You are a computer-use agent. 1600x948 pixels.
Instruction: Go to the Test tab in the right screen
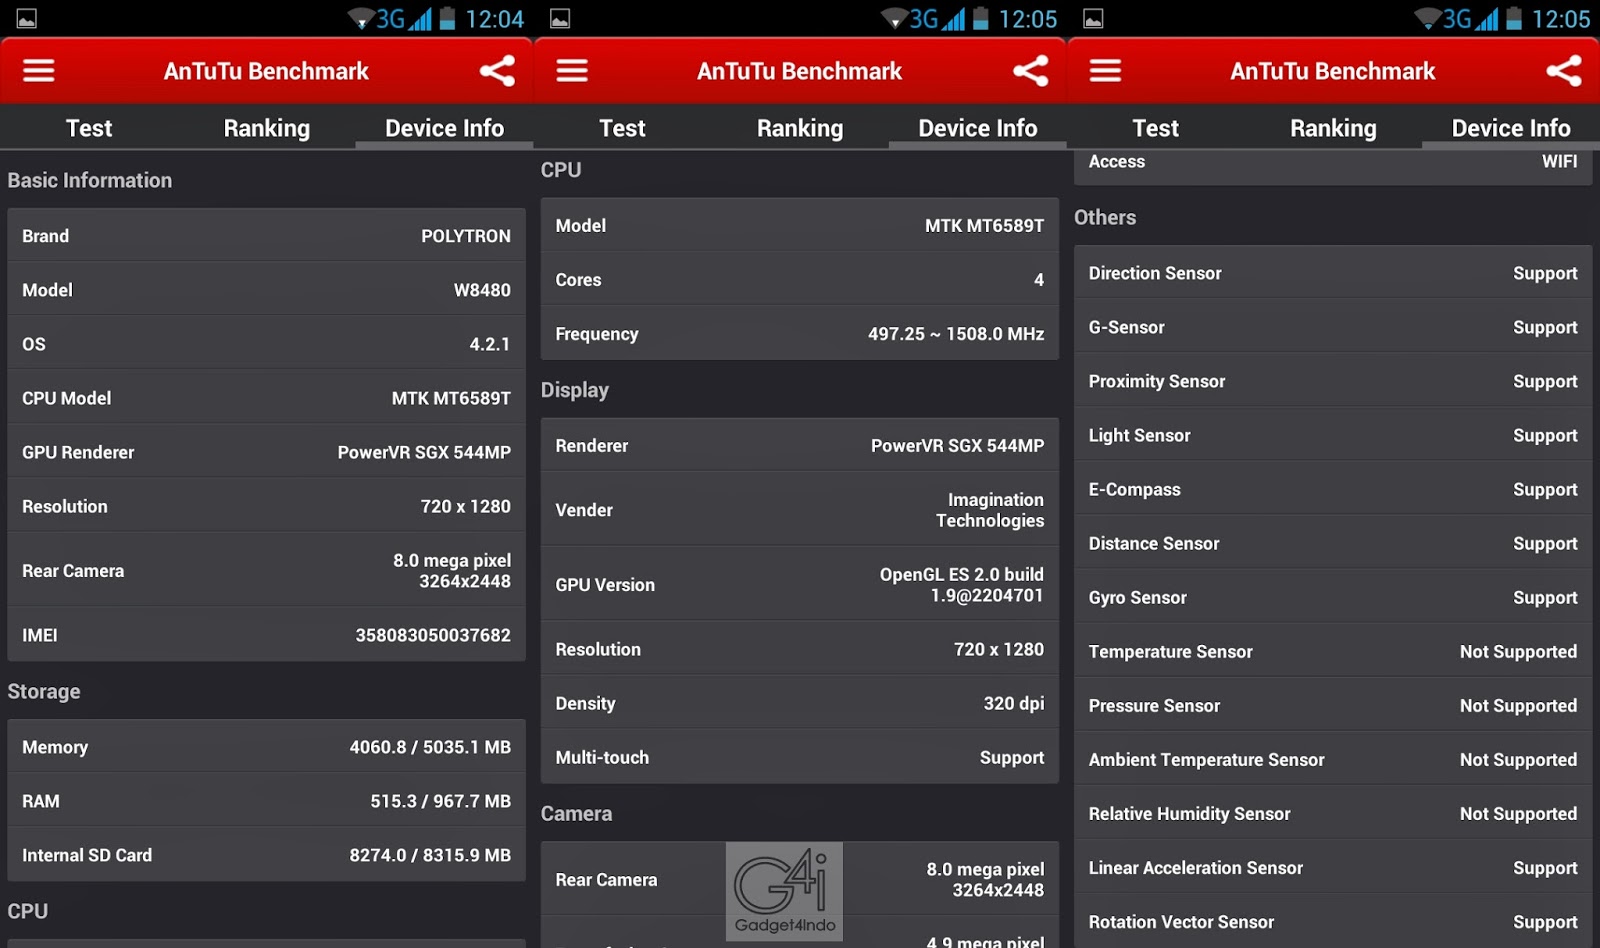pos(1156,128)
